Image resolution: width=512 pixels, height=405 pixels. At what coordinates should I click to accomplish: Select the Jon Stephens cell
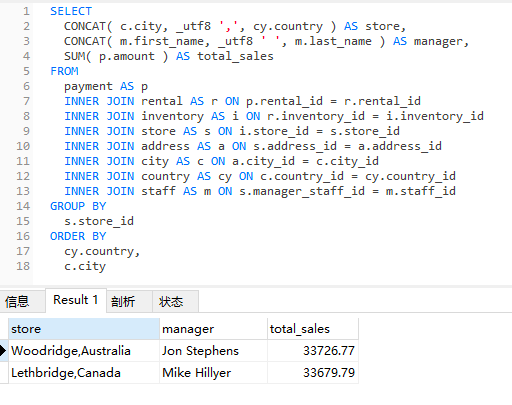pyautogui.click(x=213, y=351)
